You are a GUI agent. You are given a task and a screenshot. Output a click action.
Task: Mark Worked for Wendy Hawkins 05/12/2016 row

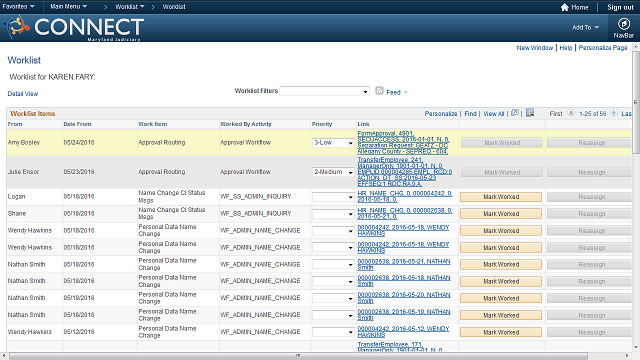pyautogui.click(x=501, y=332)
